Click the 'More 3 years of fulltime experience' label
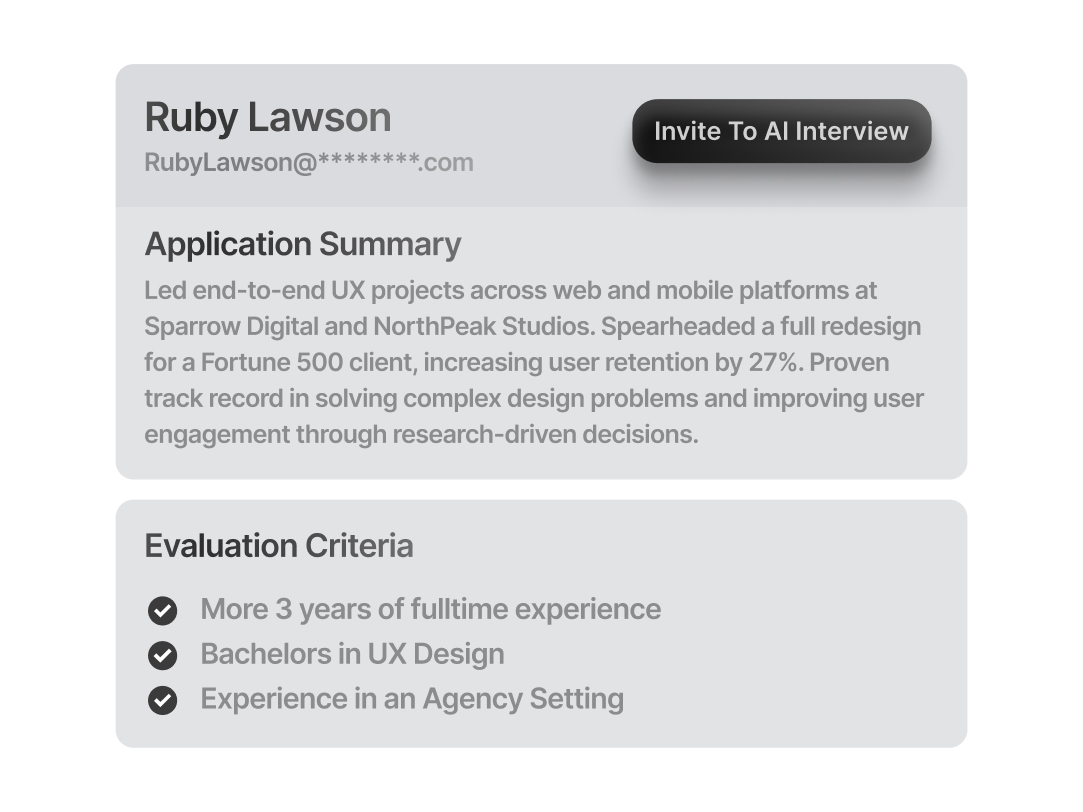 point(430,609)
